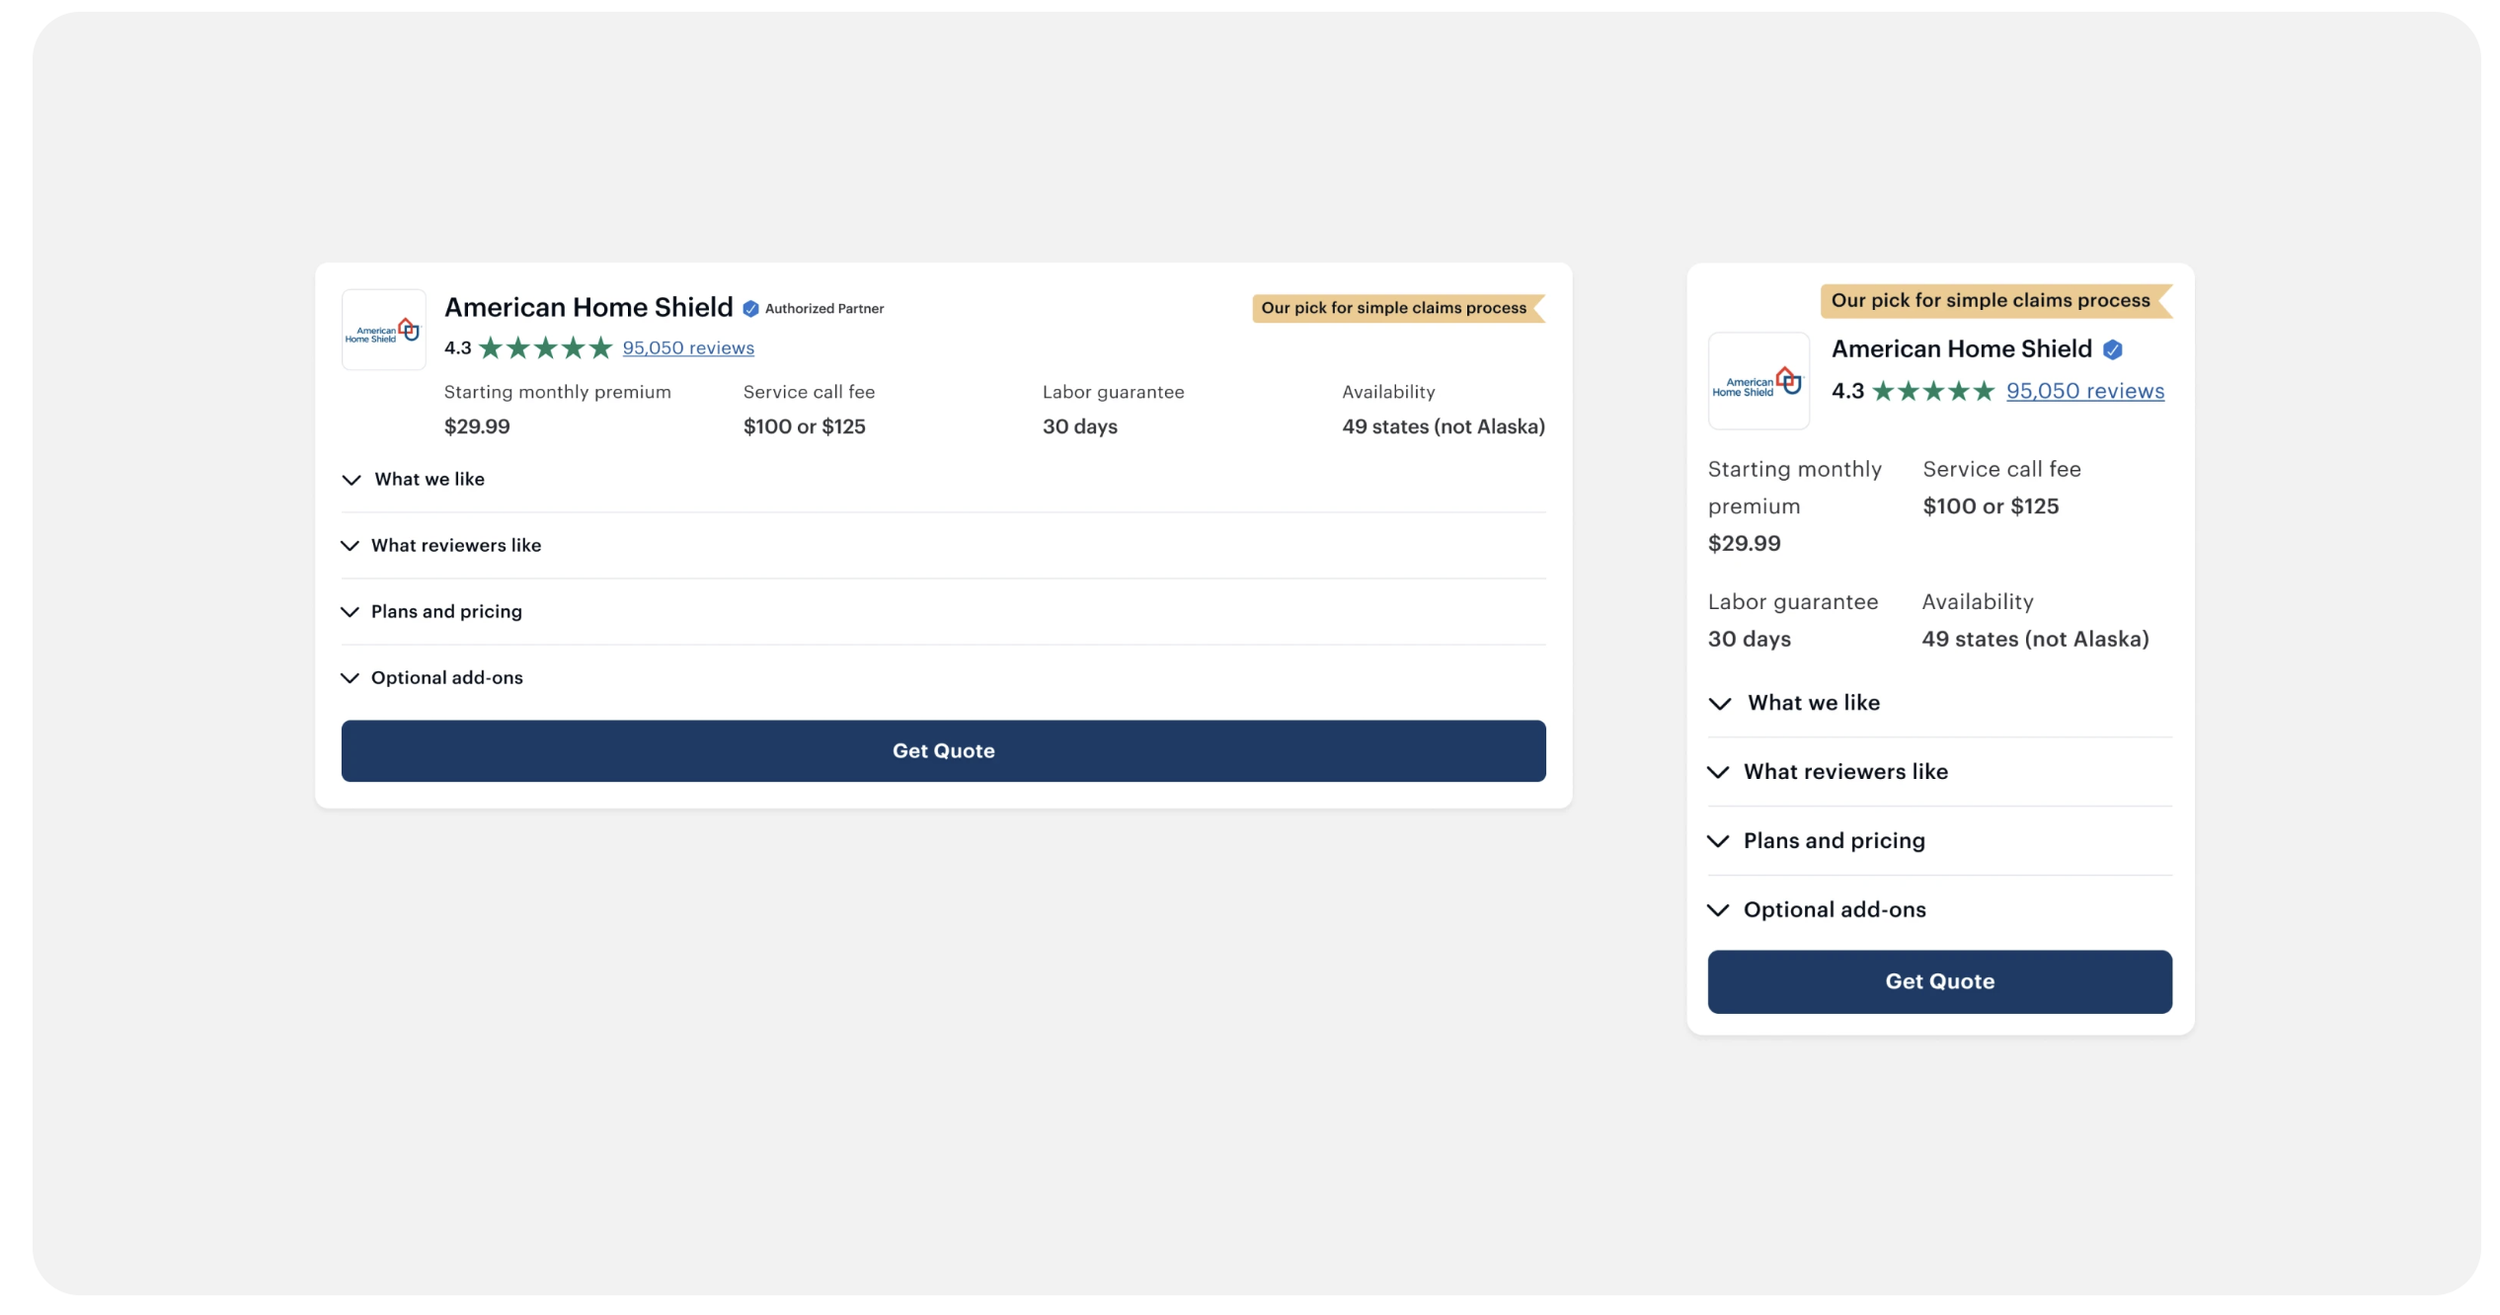Expand What reviewers like in narrow card
The image size is (2500, 1315).
coord(1844,772)
